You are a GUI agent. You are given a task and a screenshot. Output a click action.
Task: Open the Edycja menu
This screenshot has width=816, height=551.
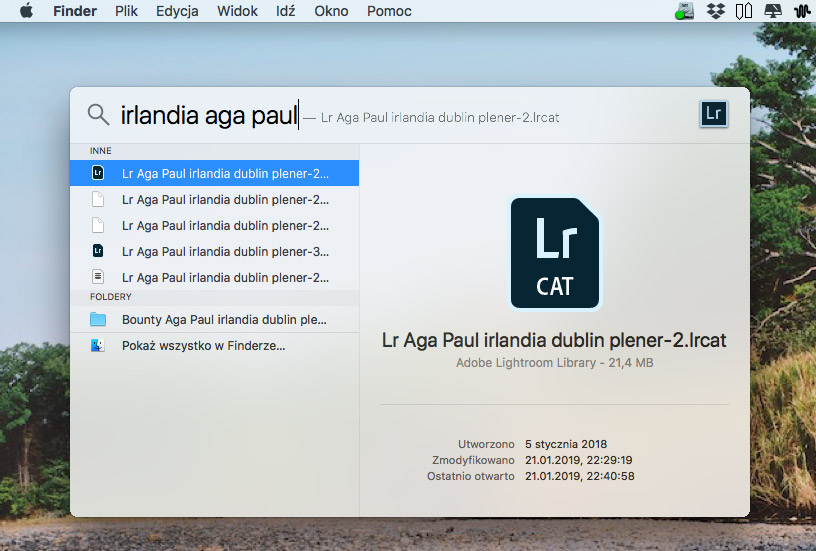177,11
